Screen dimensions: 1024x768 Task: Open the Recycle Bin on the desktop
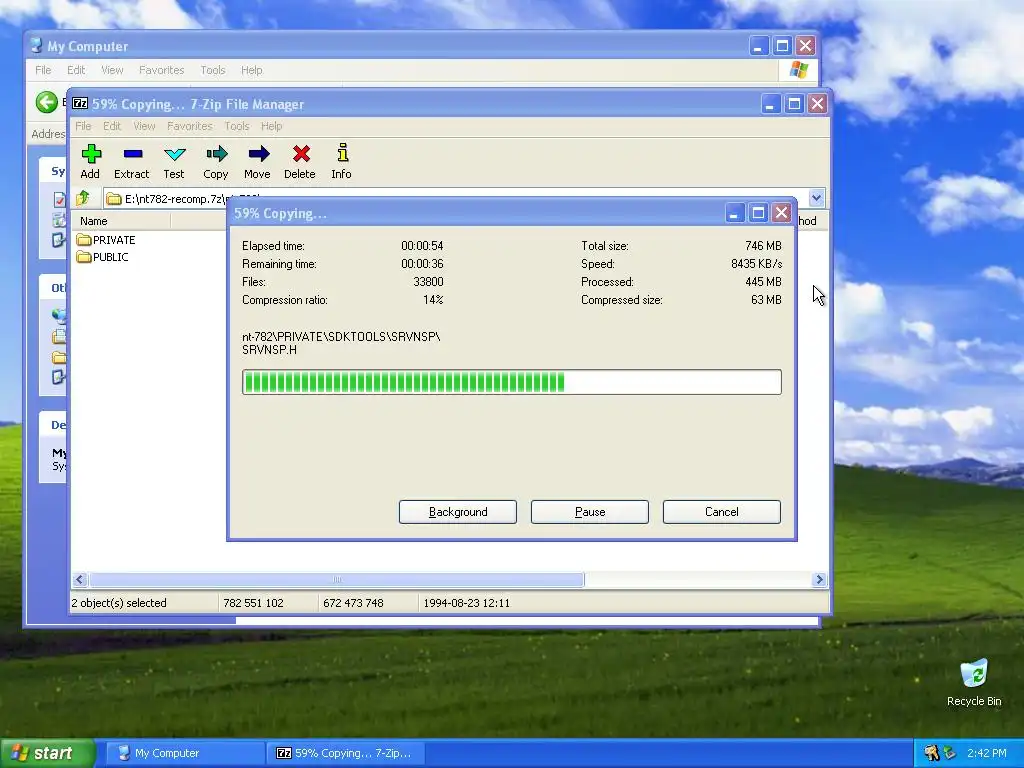974,682
